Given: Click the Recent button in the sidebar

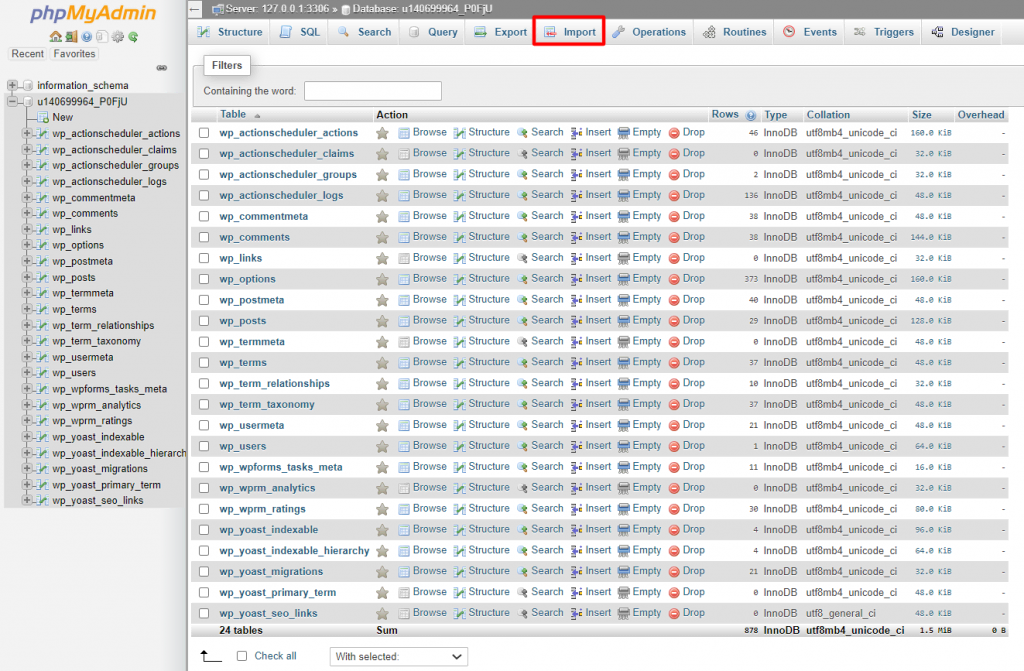Looking at the screenshot, I should (28, 54).
